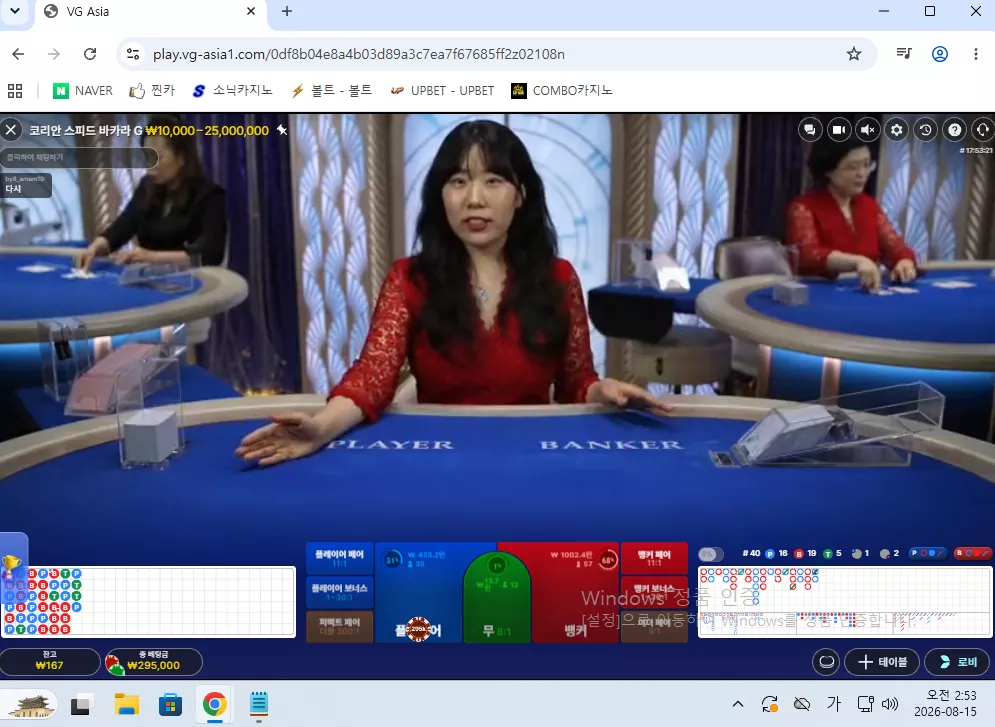The image size is (995, 727).
Task: Place bet on the green 무 8:1 area
Action: click(497, 599)
